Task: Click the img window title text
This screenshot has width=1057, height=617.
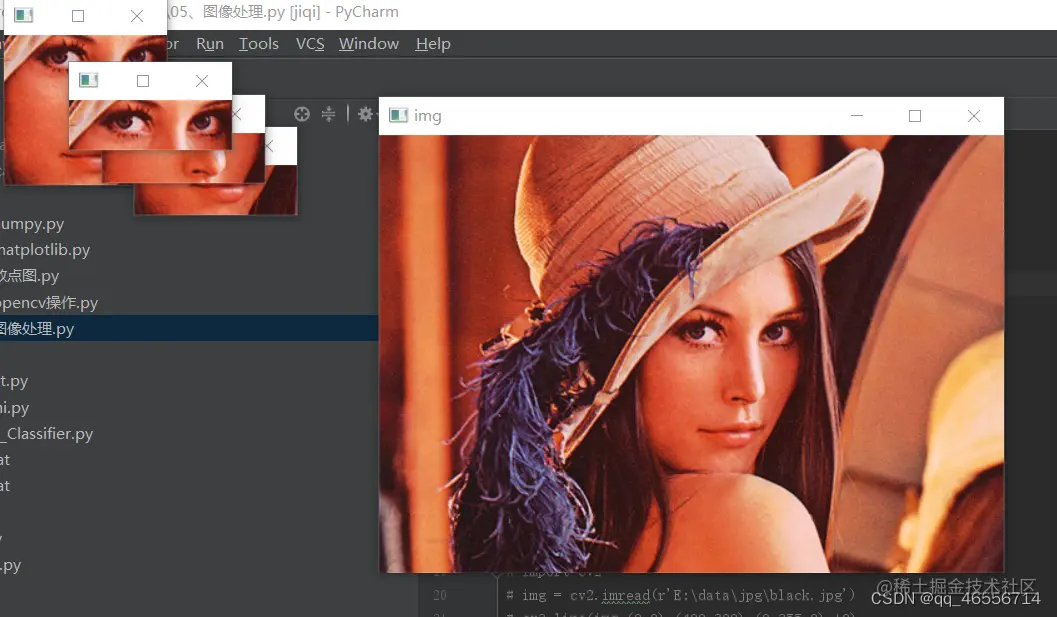Action: (x=427, y=116)
